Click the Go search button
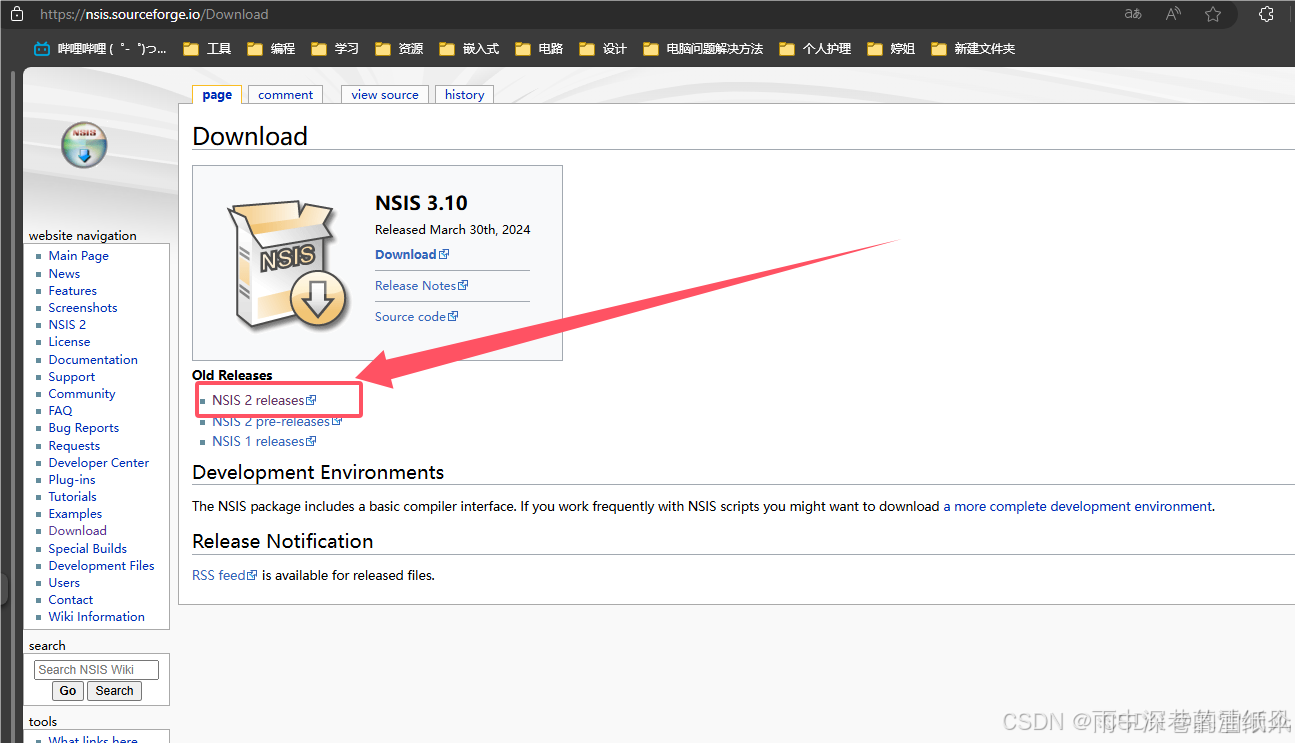Viewport: 1295px width, 743px height. pyautogui.click(x=67, y=691)
